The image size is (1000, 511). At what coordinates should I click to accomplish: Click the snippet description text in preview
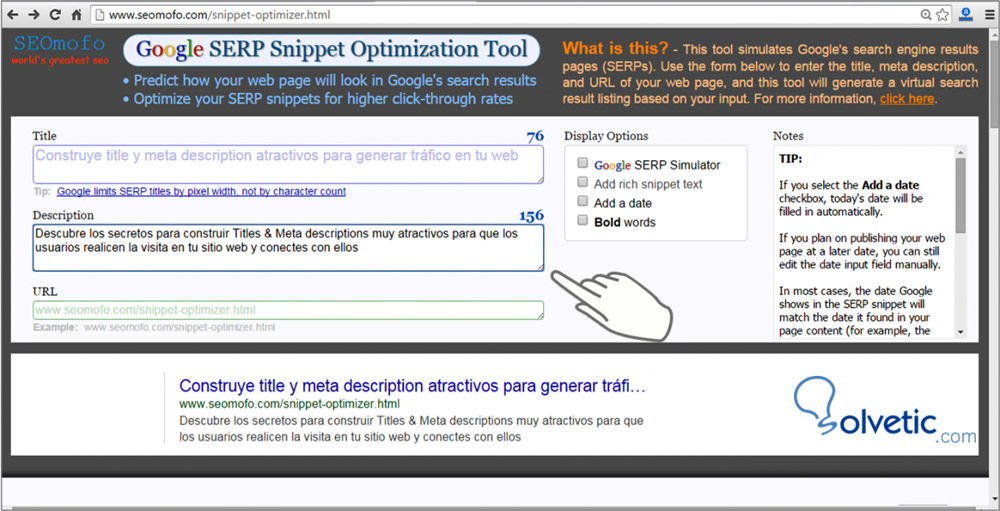pos(411,429)
